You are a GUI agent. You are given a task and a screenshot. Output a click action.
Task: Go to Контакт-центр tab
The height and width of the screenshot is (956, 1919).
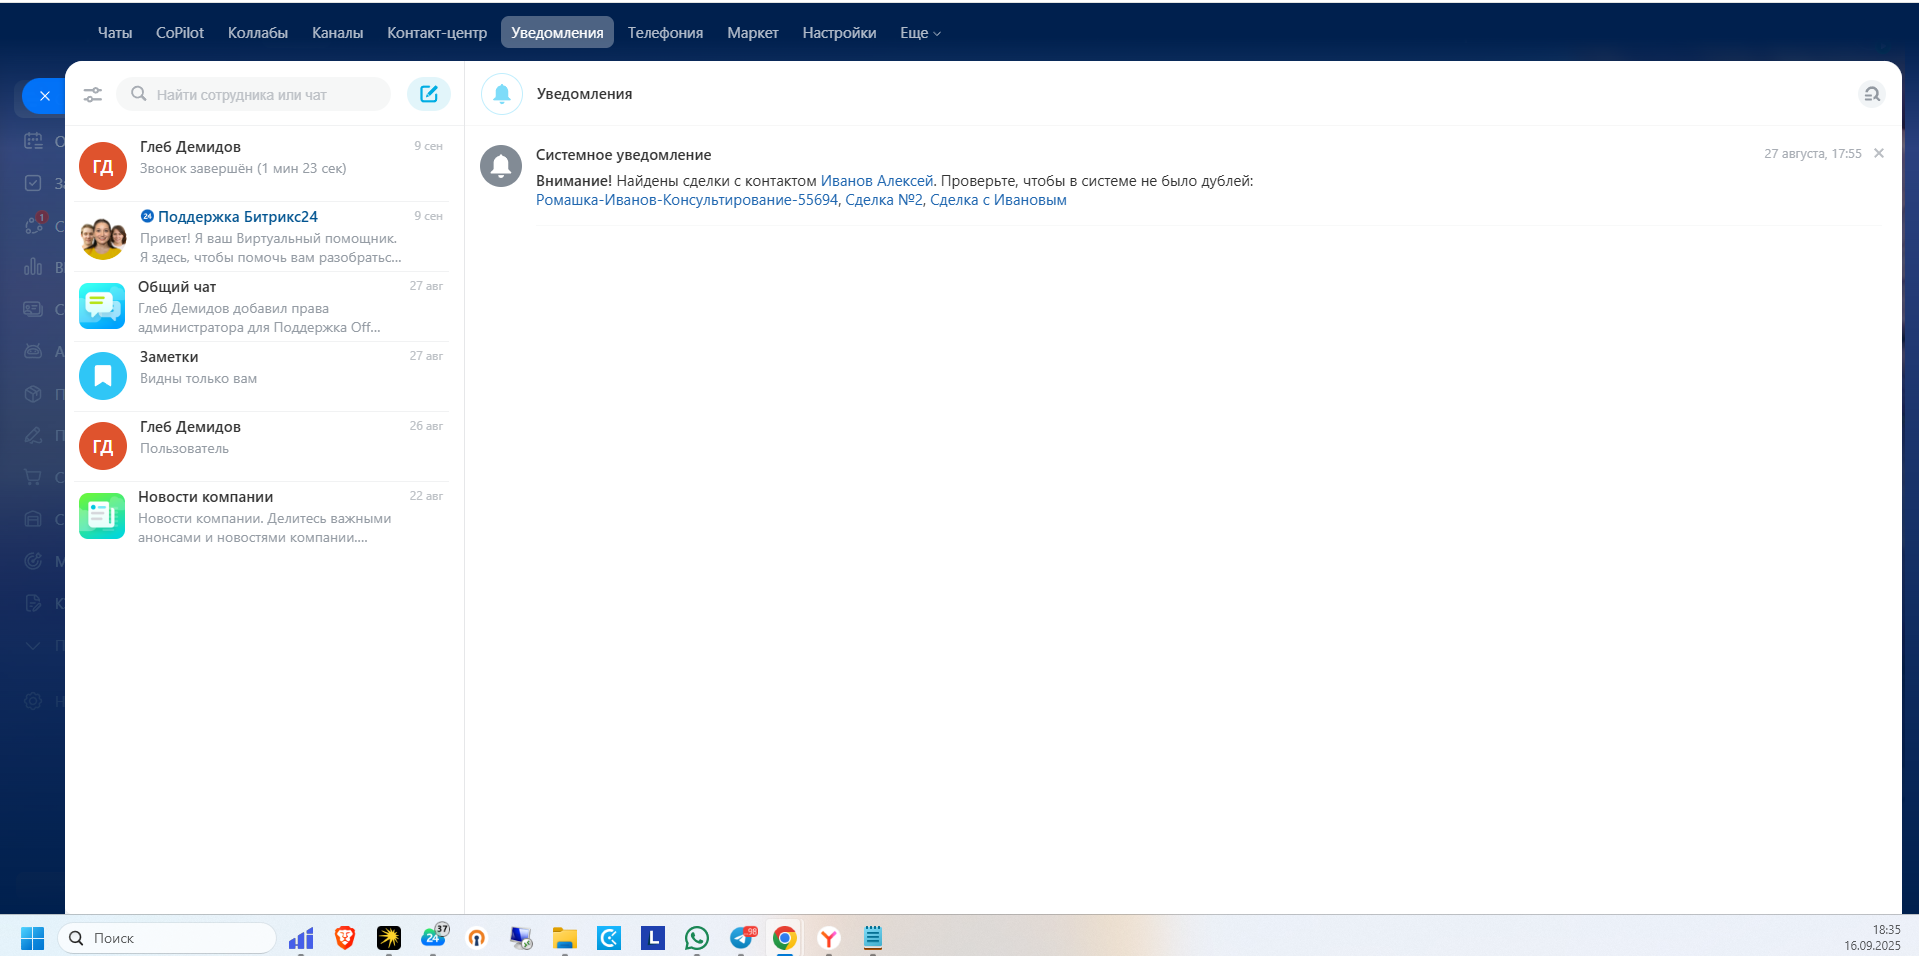tap(437, 33)
